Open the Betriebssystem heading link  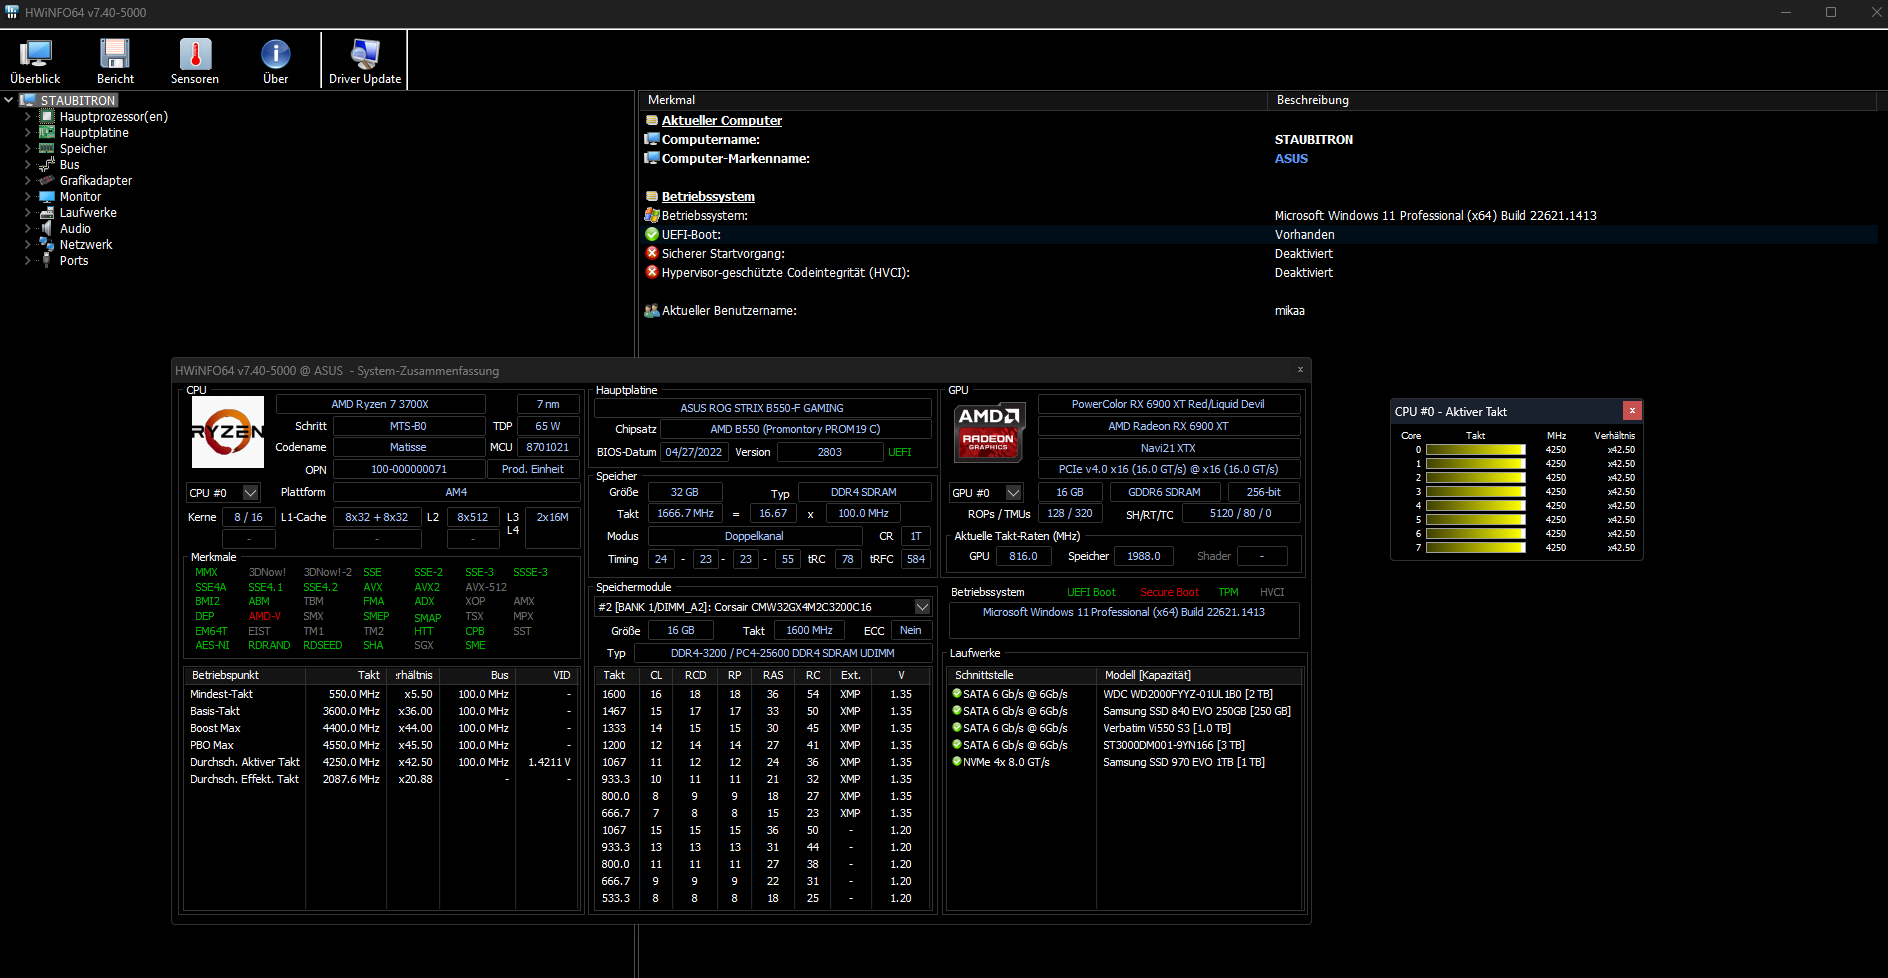coord(708,197)
